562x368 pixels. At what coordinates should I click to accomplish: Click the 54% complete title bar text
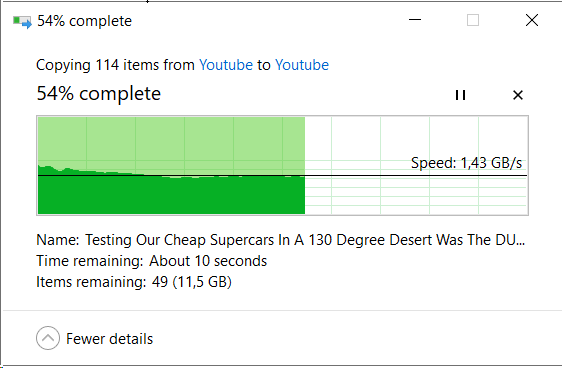click(85, 21)
